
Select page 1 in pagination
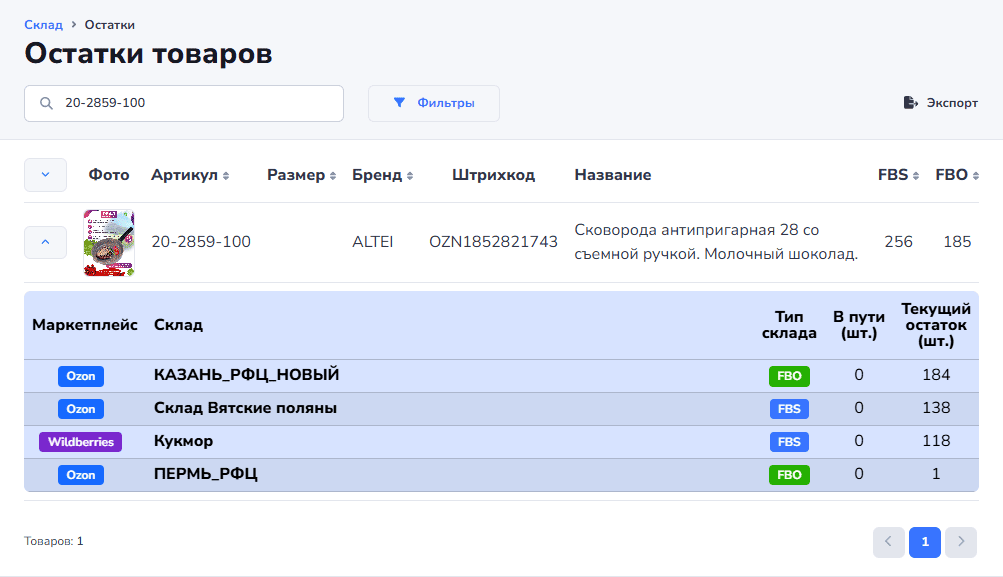click(925, 542)
